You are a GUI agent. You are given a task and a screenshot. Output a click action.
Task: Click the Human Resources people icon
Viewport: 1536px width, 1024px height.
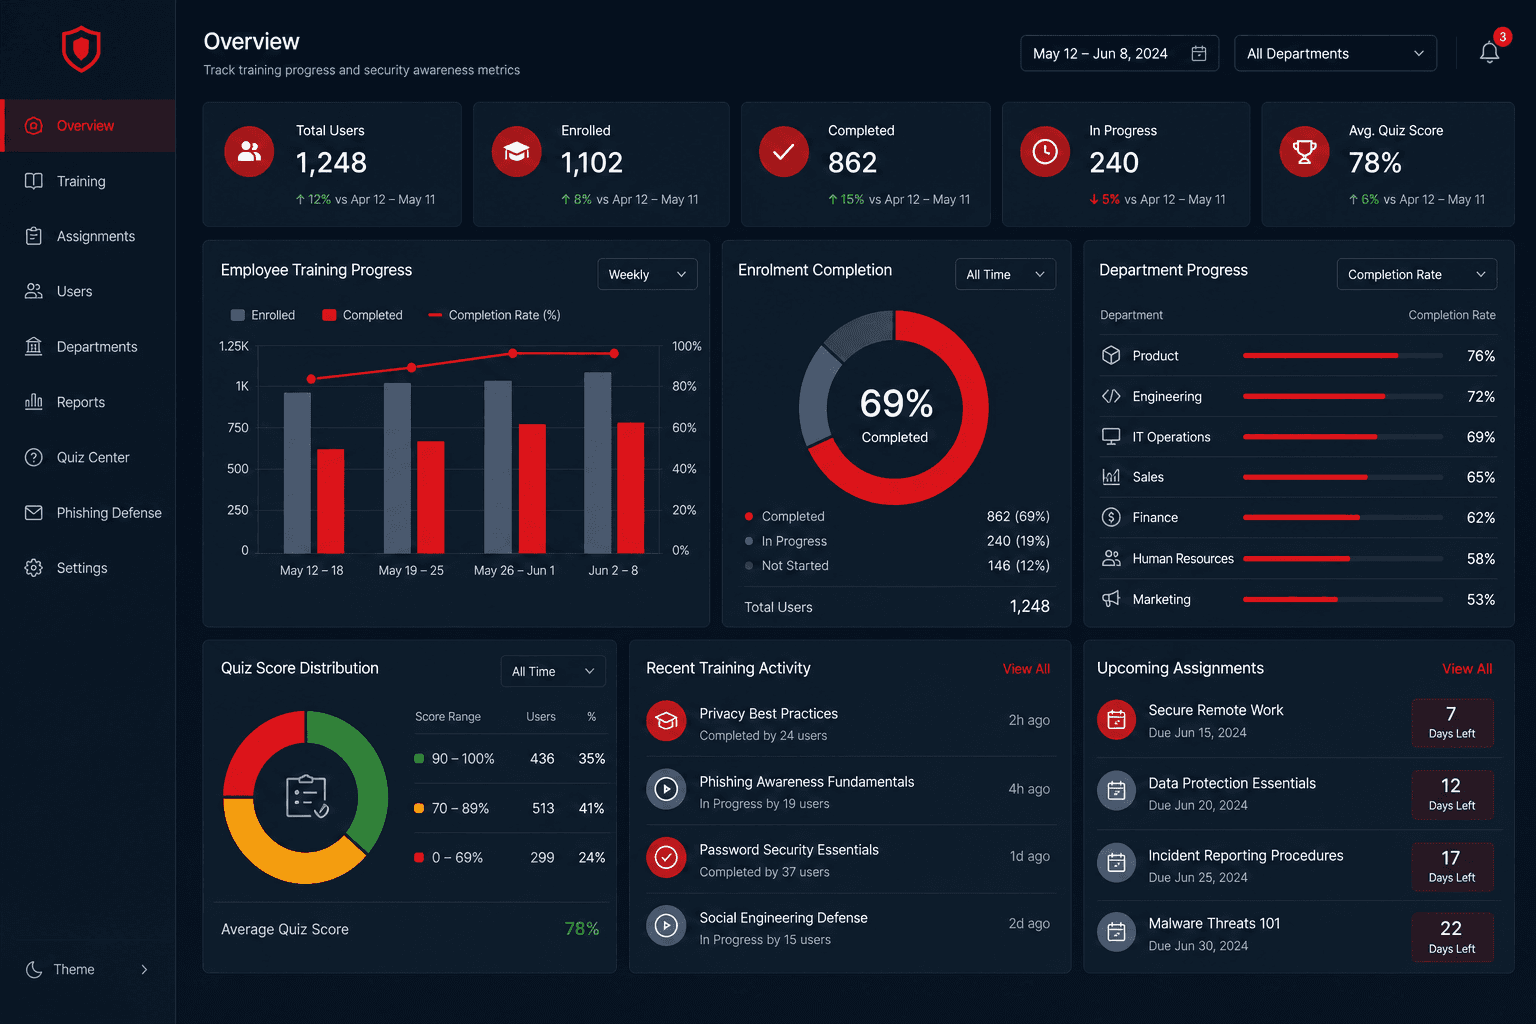coord(1111,558)
